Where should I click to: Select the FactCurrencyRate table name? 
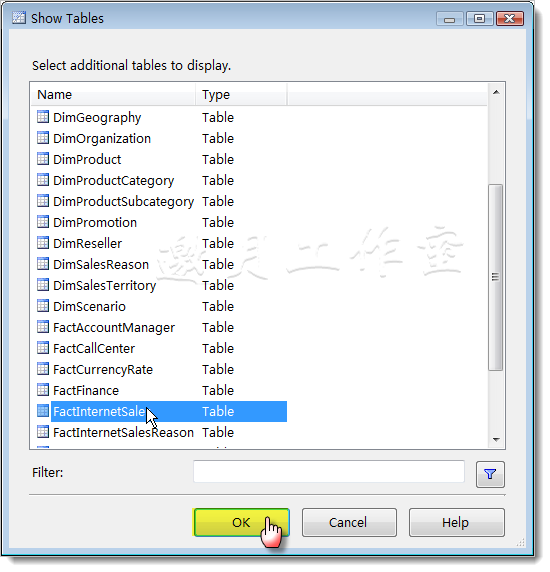click(103, 370)
